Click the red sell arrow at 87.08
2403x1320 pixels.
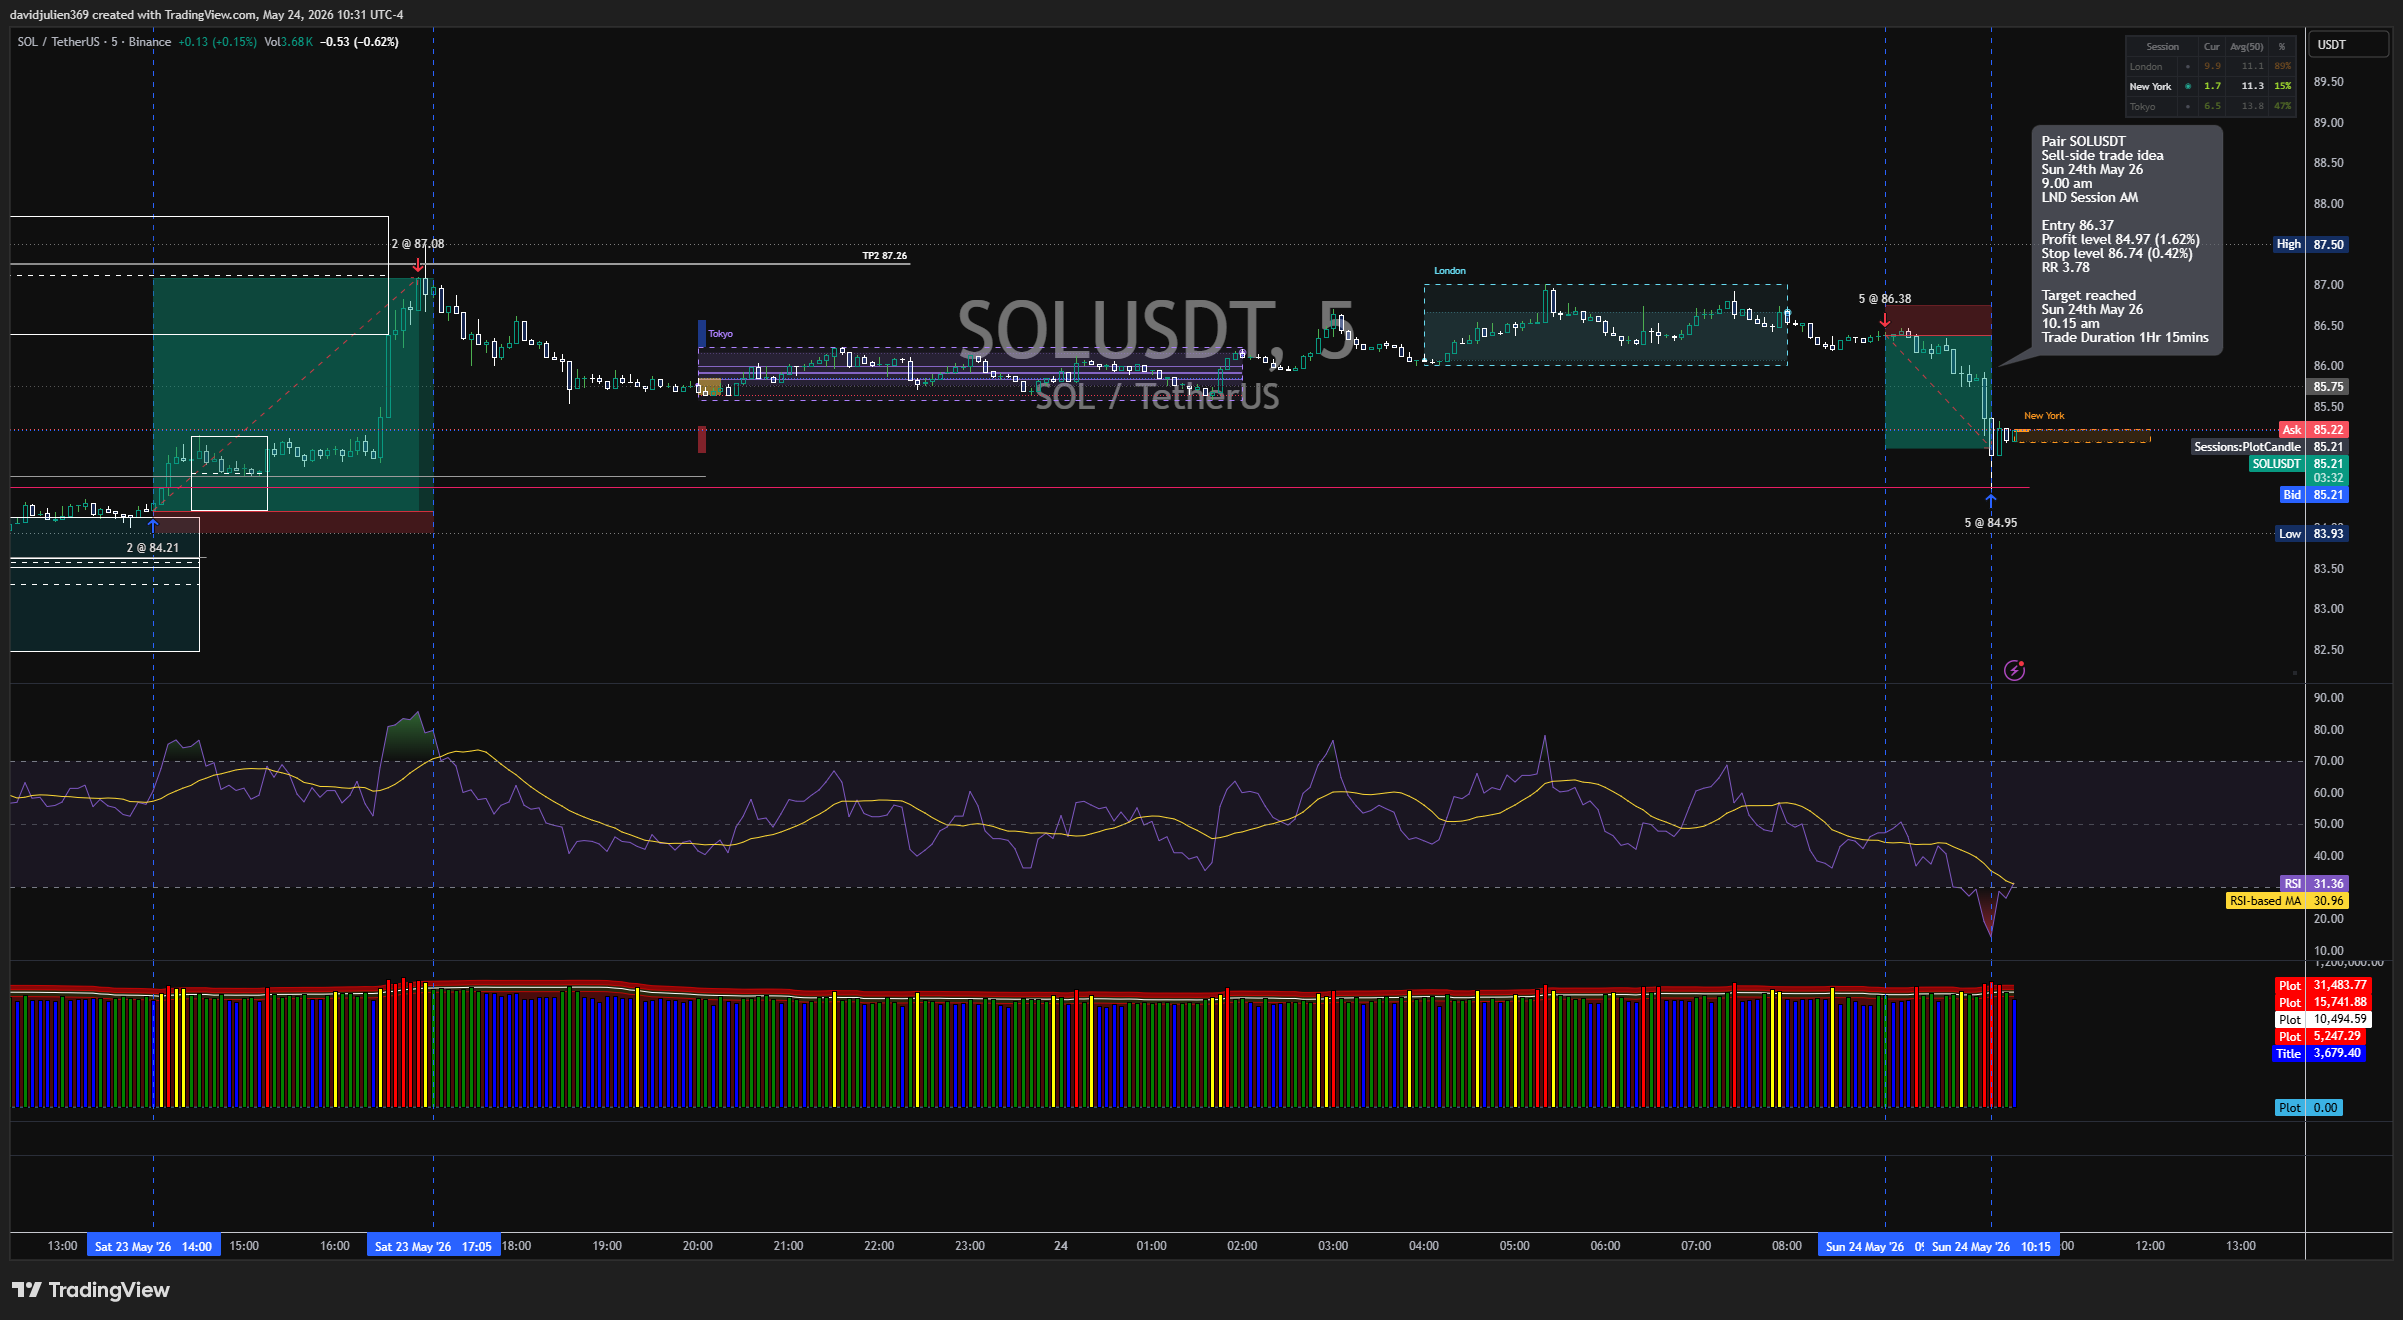[x=418, y=265]
